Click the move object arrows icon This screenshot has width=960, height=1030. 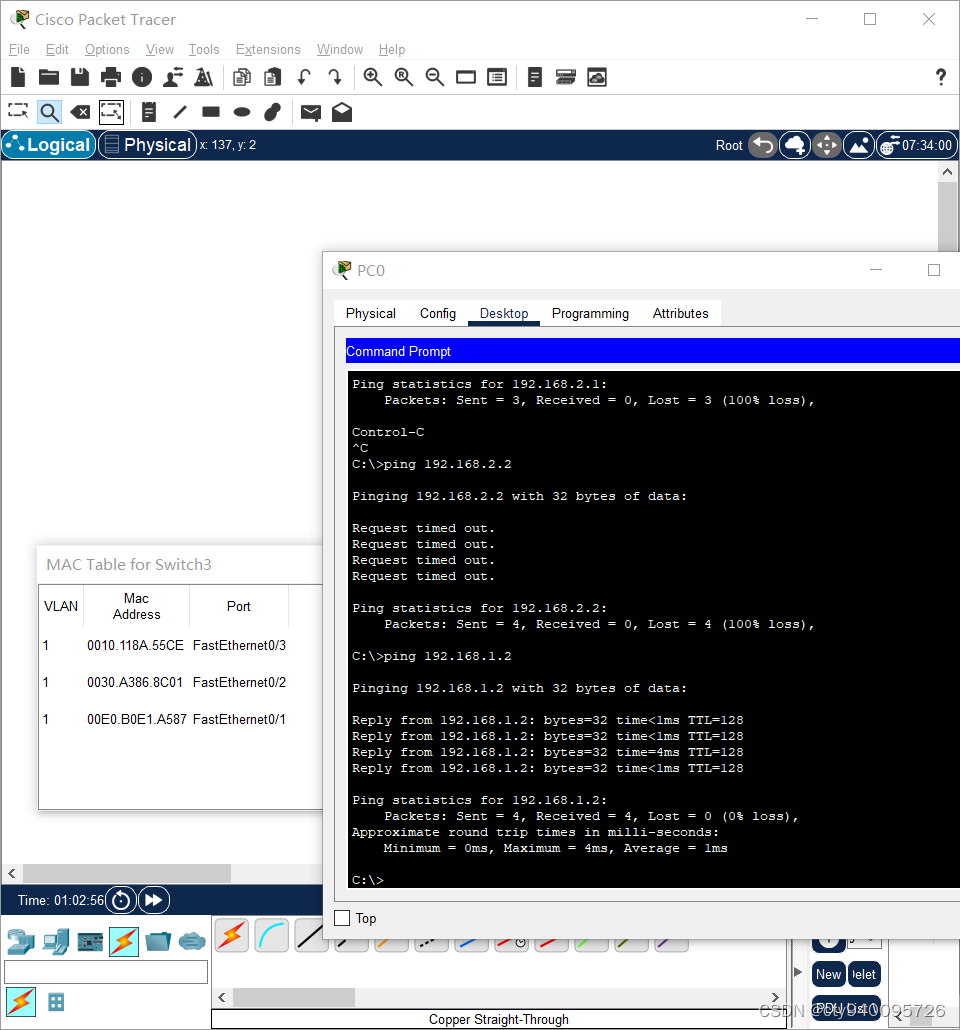click(827, 145)
